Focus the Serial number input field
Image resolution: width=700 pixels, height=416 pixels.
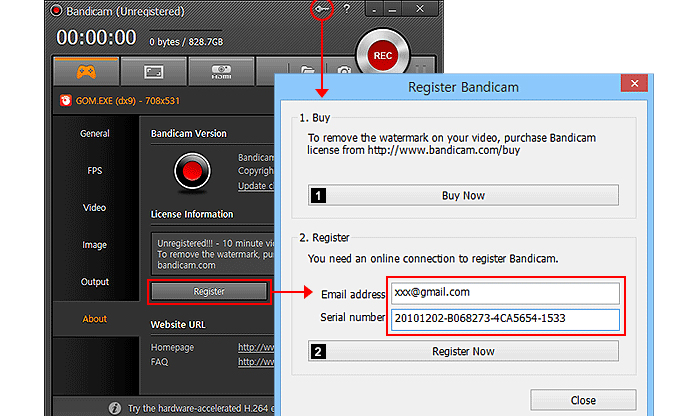point(505,319)
